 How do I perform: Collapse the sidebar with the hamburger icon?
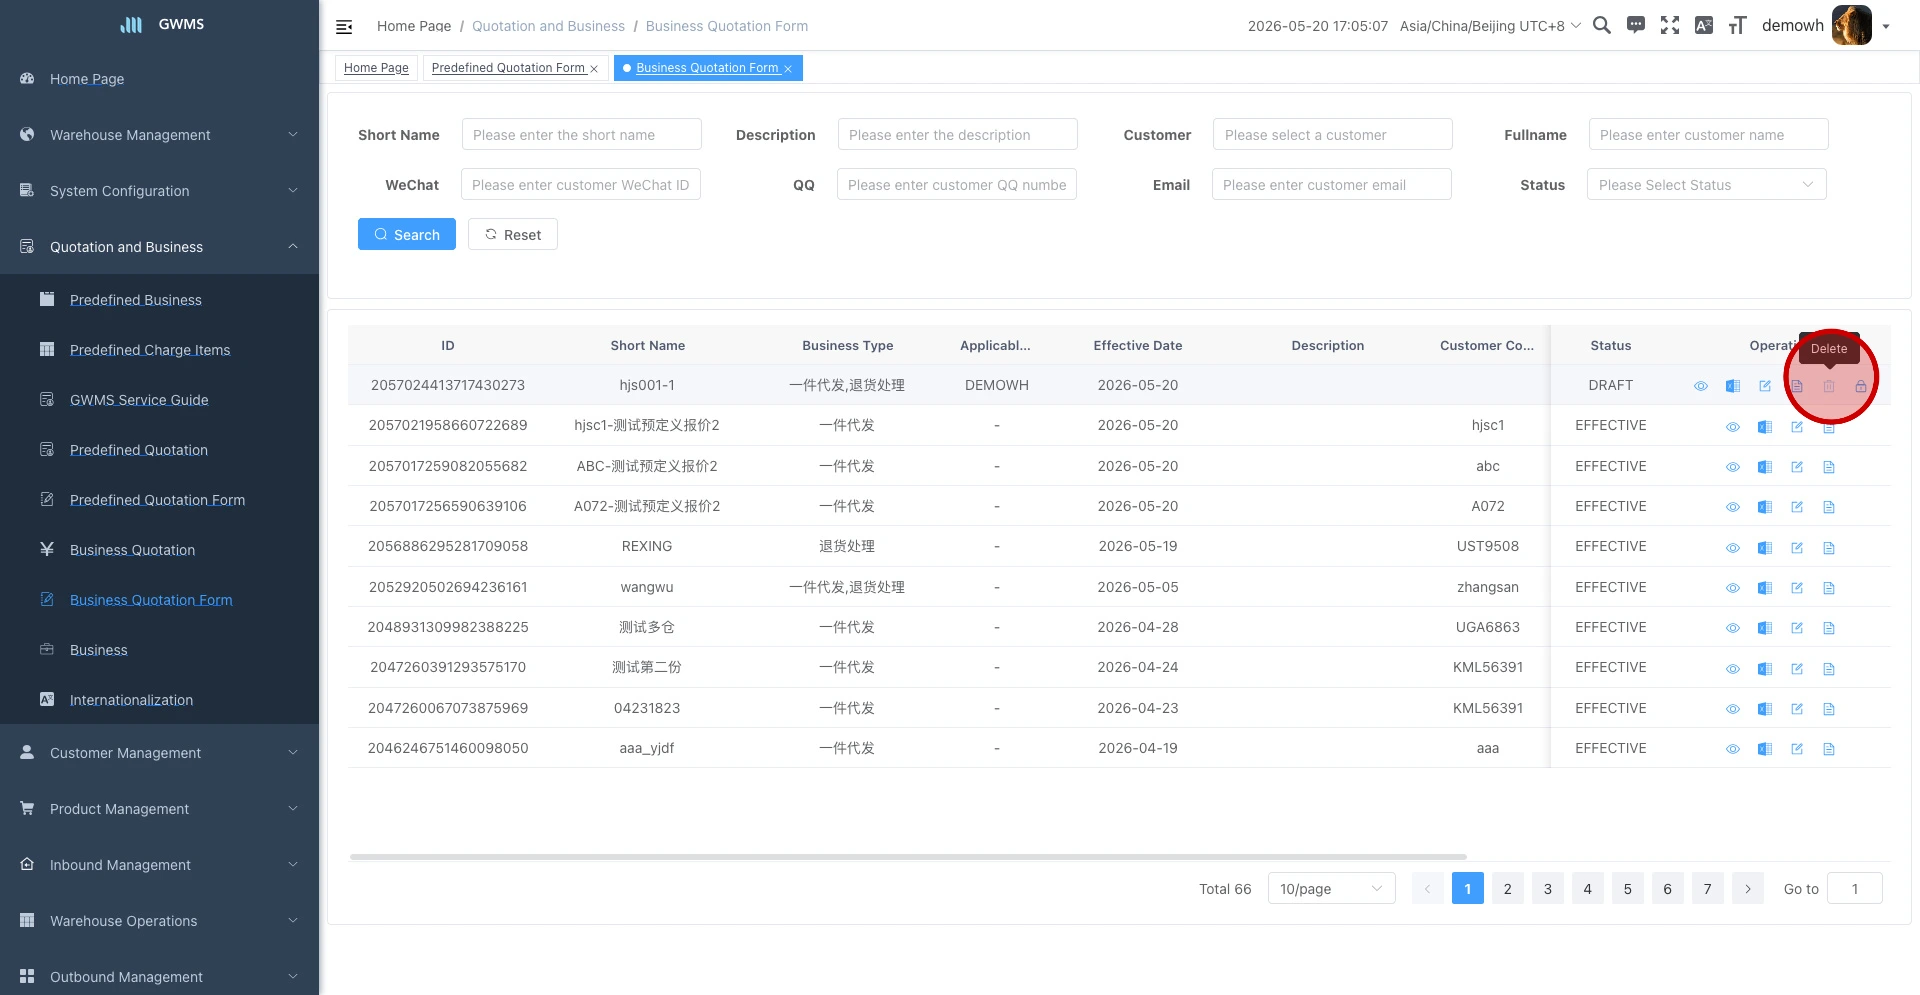tap(344, 27)
